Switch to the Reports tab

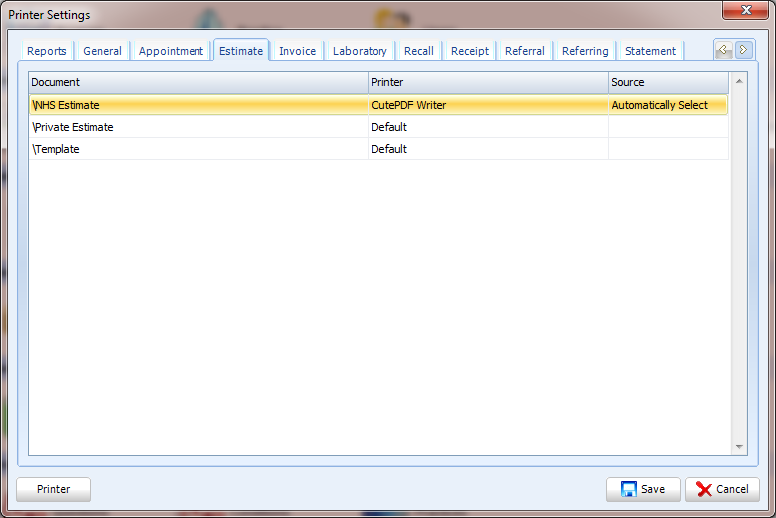pyautogui.click(x=47, y=51)
